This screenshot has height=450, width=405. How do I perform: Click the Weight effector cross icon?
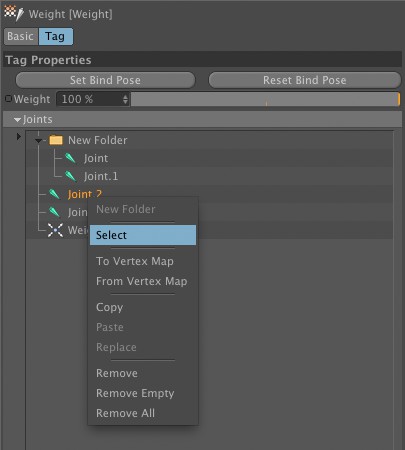pos(55,230)
